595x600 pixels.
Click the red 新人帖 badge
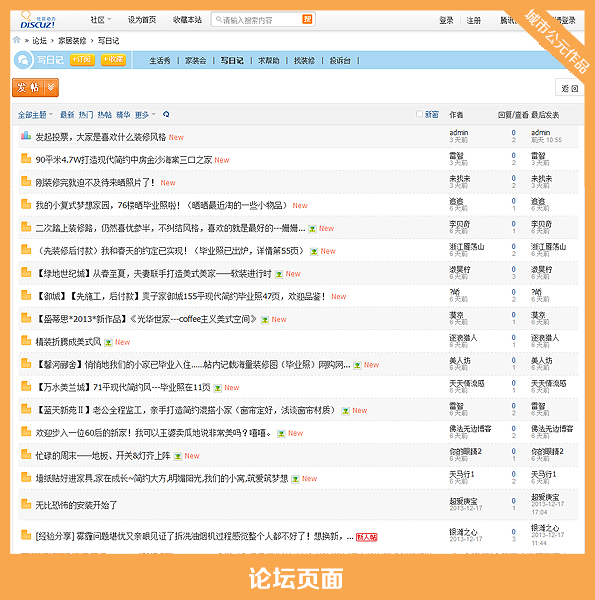click(367, 537)
